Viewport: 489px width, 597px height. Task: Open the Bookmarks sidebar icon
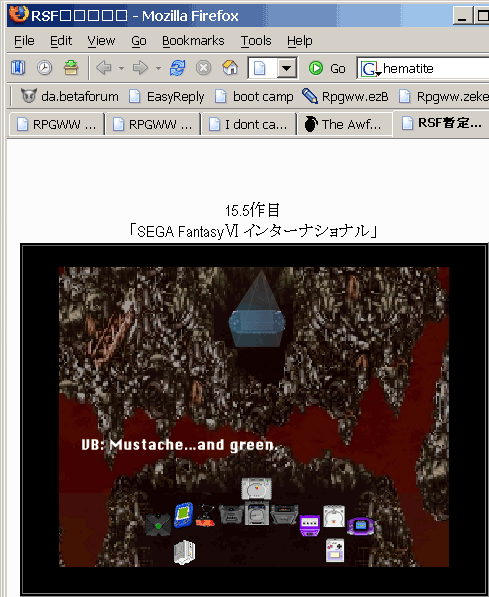[18, 68]
